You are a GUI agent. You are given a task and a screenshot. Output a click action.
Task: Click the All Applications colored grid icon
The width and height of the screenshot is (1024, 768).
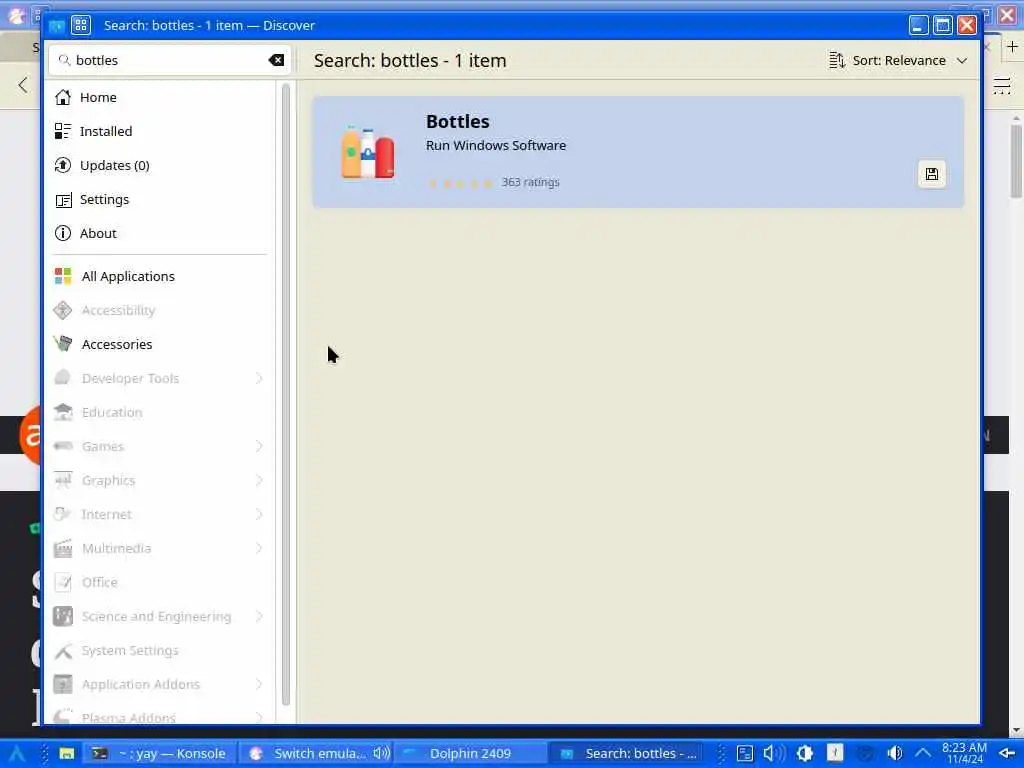pos(63,276)
